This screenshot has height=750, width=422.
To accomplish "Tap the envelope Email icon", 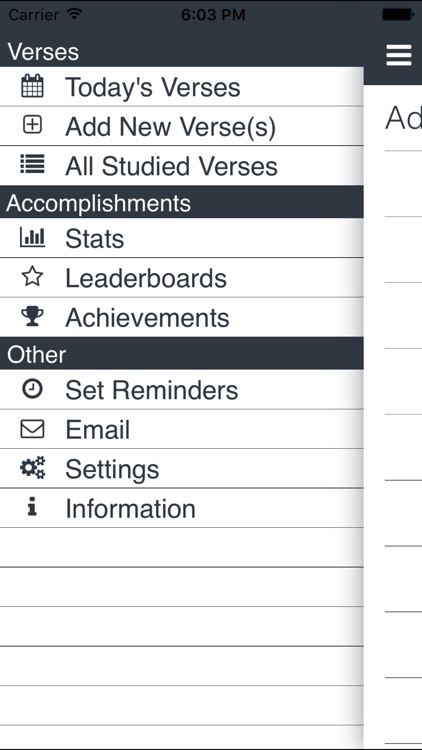I will (33, 429).
